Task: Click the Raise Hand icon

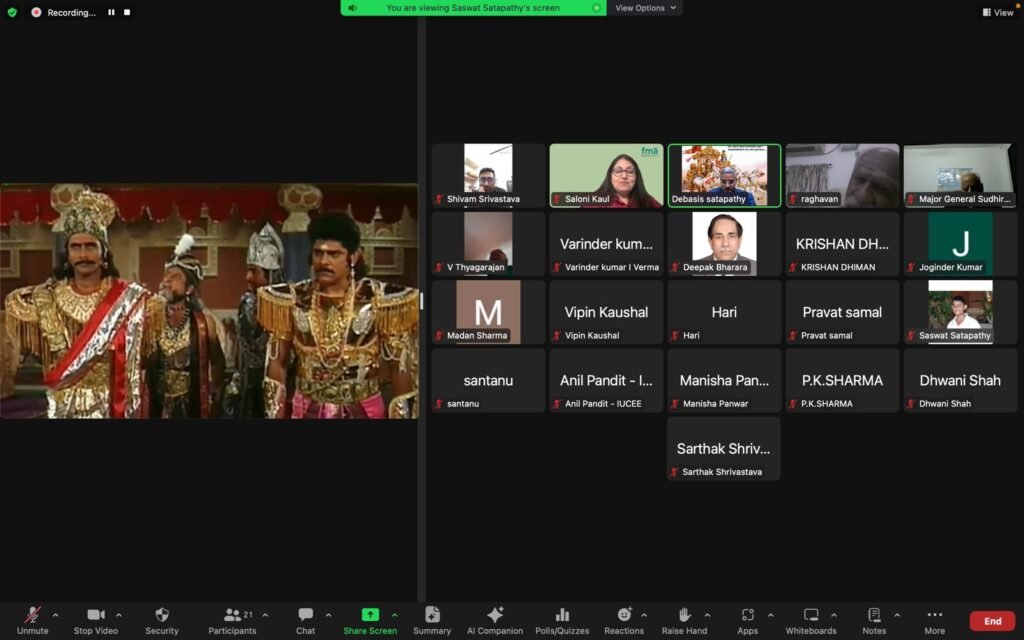Action: tap(684, 615)
